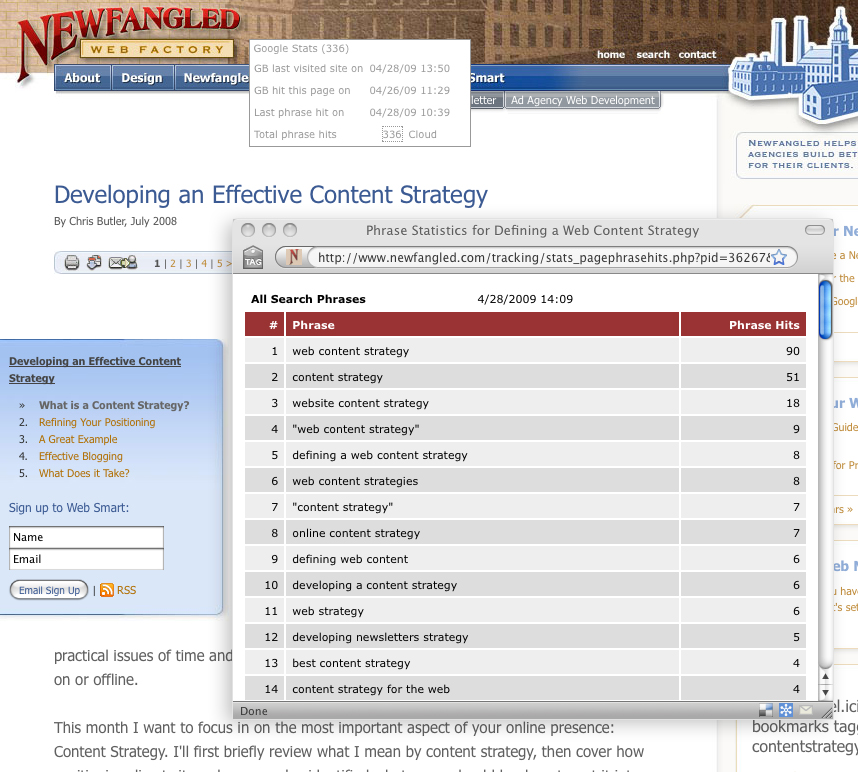Image resolution: width=858 pixels, height=772 pixels.
Task: Open the Cloud link in Google Stats box
Action: (422, 134)
